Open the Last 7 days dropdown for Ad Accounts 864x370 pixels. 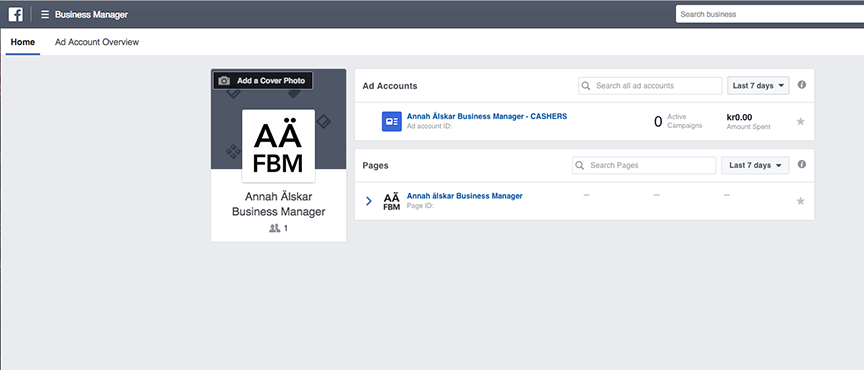click(758, 86)
